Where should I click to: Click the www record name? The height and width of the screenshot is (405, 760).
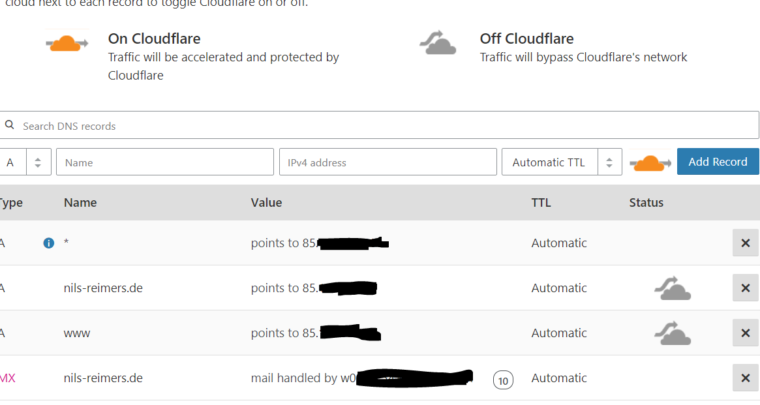[77, 333]
